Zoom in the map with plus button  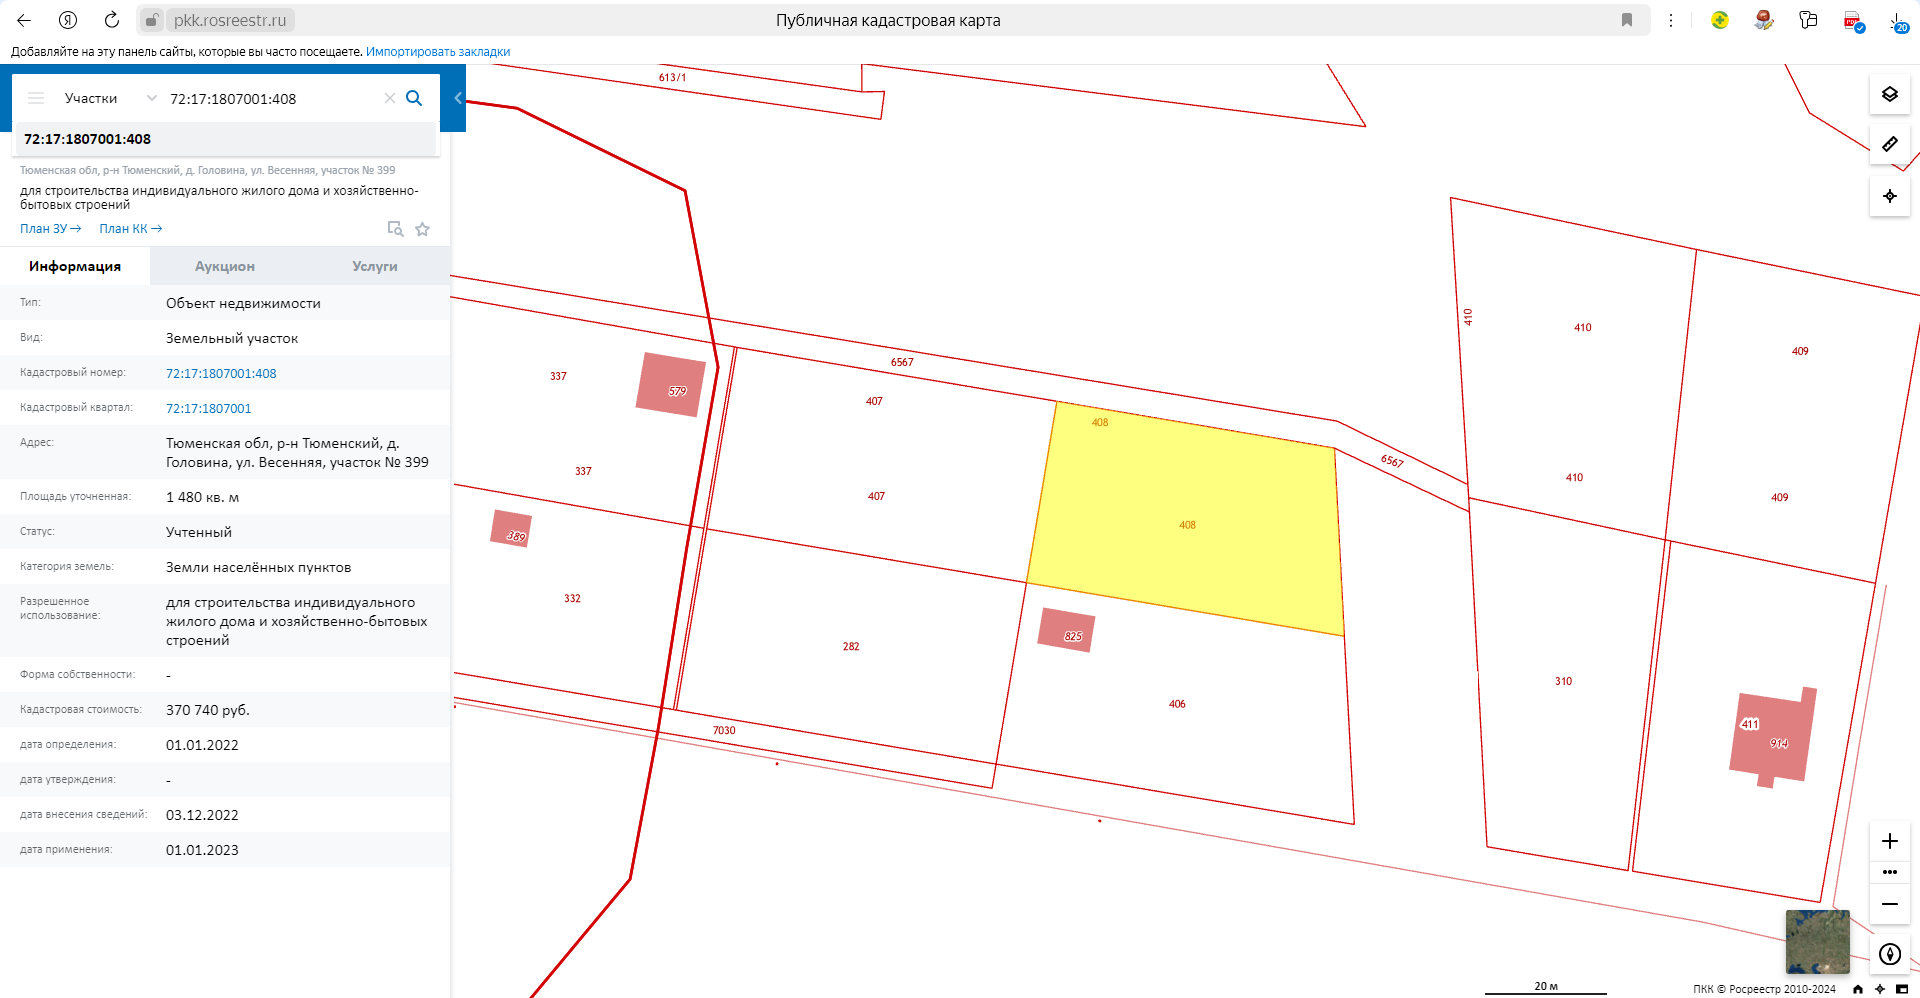tap(1890, 841)
